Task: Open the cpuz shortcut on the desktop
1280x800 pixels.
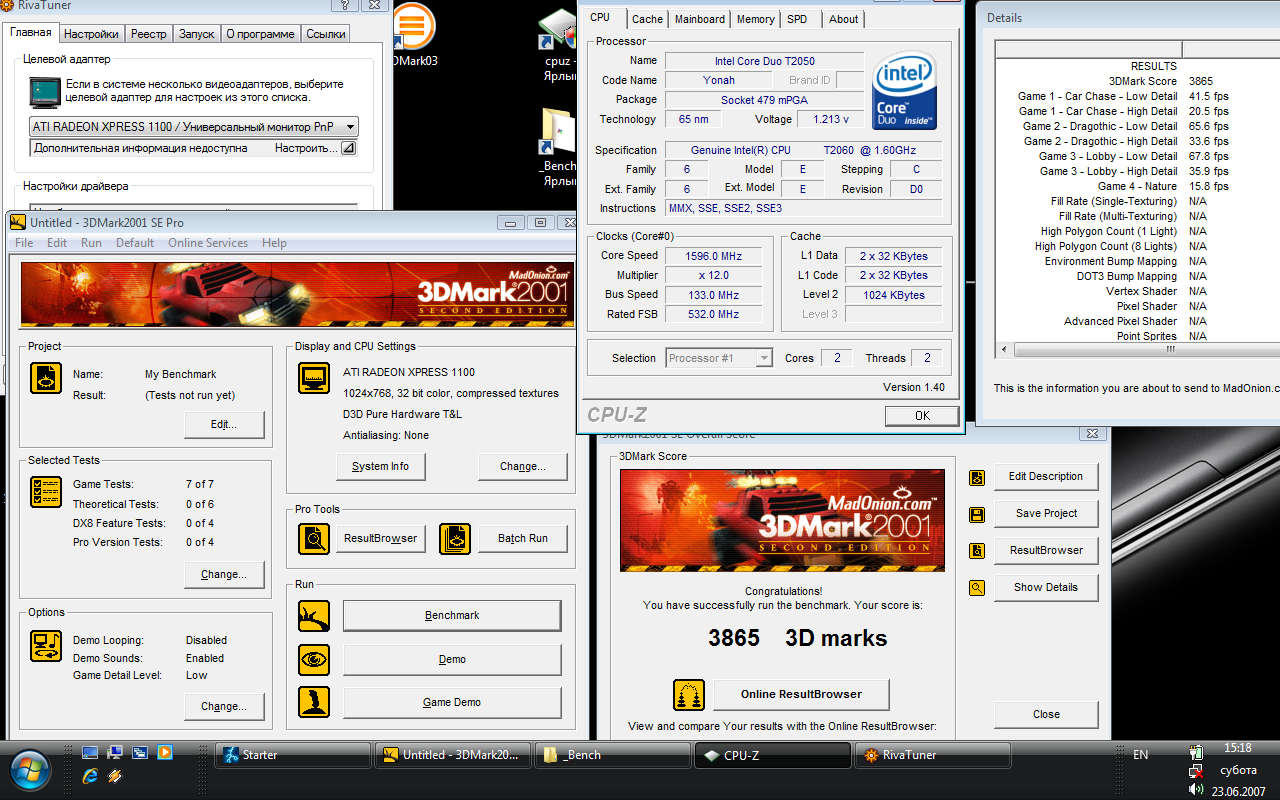Action: click(x=558, y=38)
